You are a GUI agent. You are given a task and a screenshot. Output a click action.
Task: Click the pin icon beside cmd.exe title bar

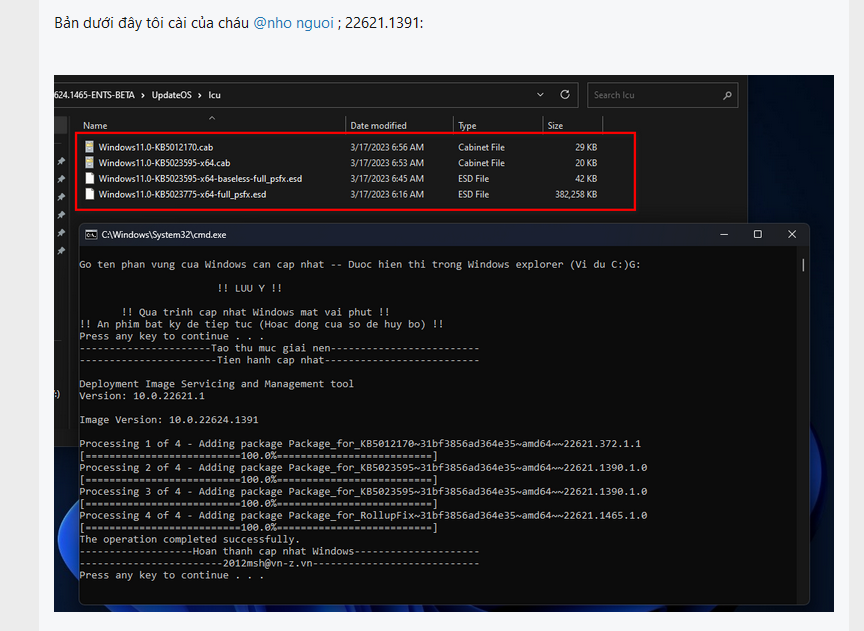(61, 233)
